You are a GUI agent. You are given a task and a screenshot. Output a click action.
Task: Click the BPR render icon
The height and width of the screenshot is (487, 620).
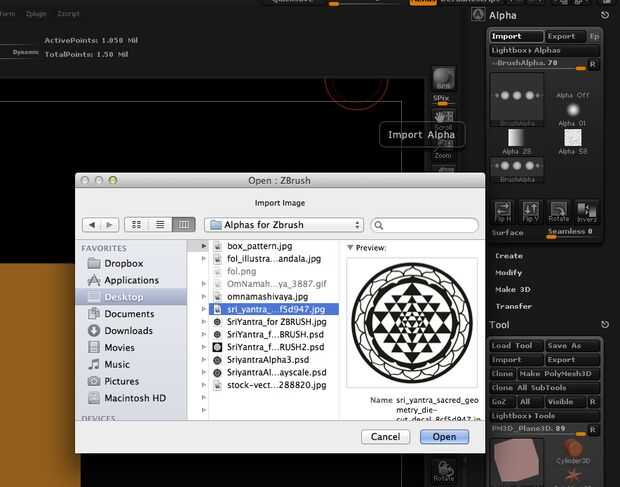point(444,78)
